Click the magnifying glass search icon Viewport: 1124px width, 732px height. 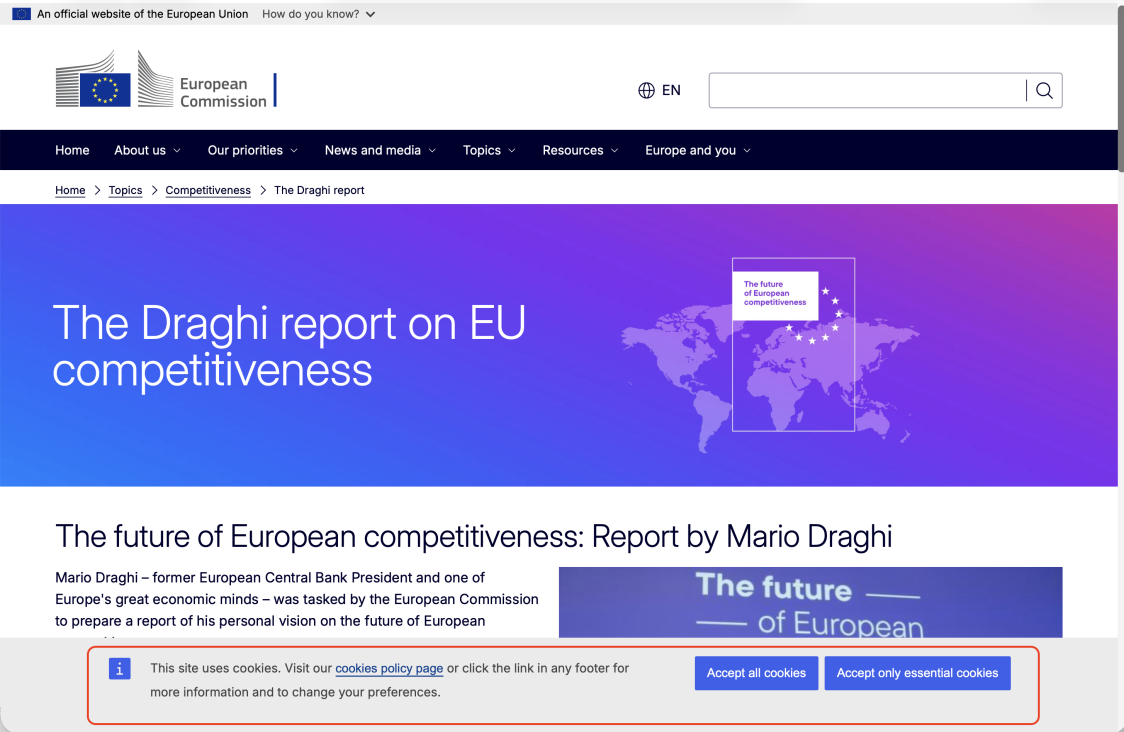1044,90
